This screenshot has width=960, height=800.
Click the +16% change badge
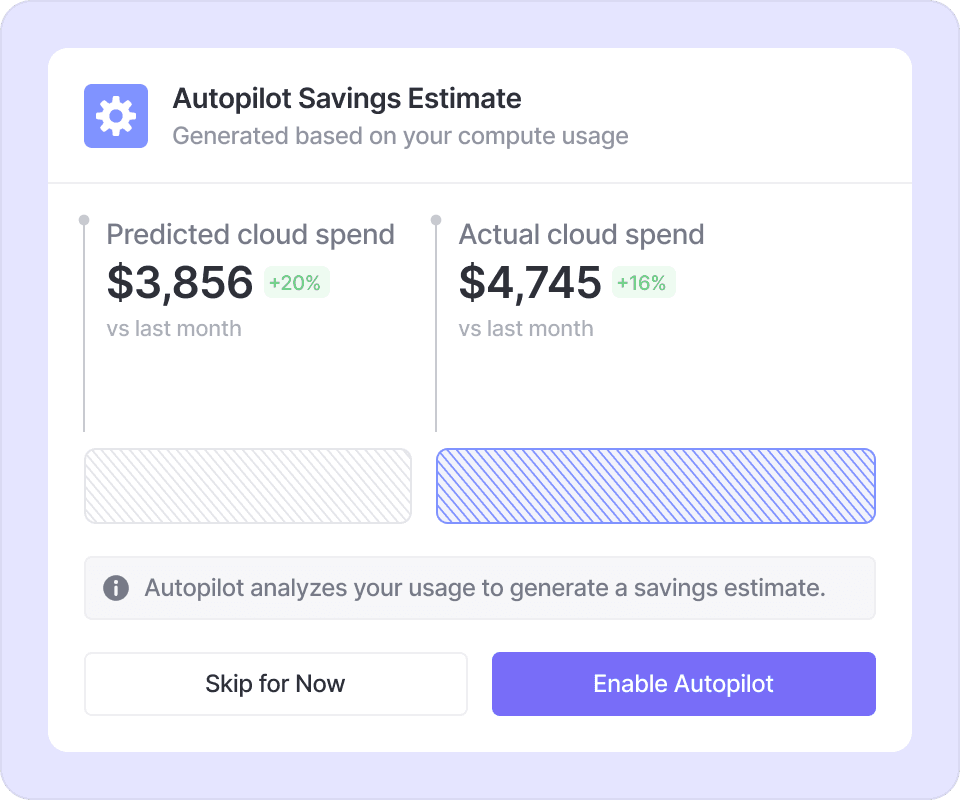pyautogui.click(x=642, y=283)
